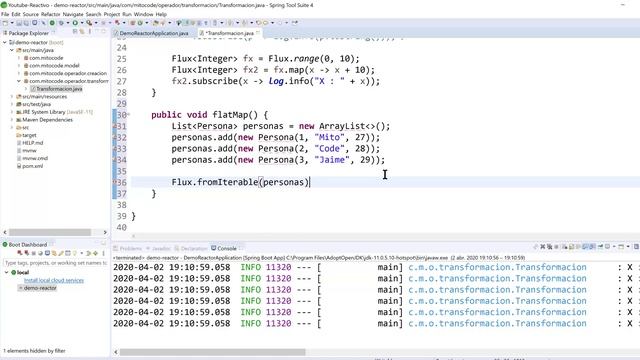Click the Stop icon in Boot Dashboard toolbar
The image size is (640, 360).
(x=33, y=253)
